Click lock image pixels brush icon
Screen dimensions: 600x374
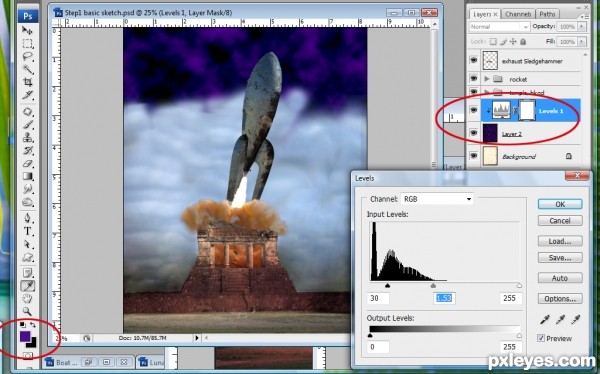tap(504, 41)
